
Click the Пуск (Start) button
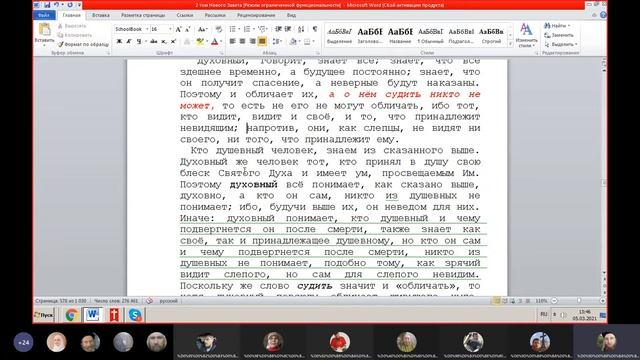pyautogui.click(x=44, y=315)
